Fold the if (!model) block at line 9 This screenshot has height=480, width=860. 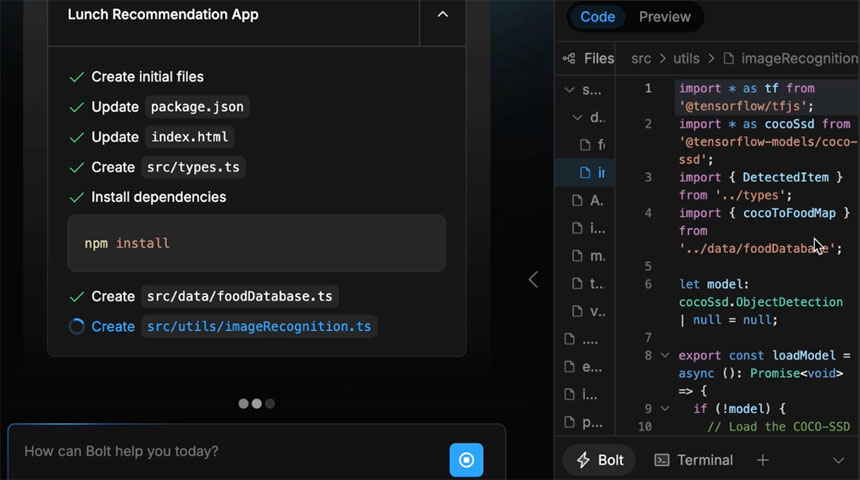point(664,409)
